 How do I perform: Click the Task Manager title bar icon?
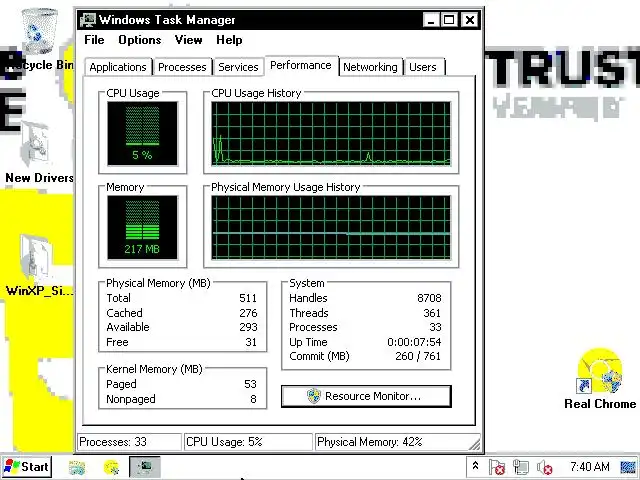[88, 20]
